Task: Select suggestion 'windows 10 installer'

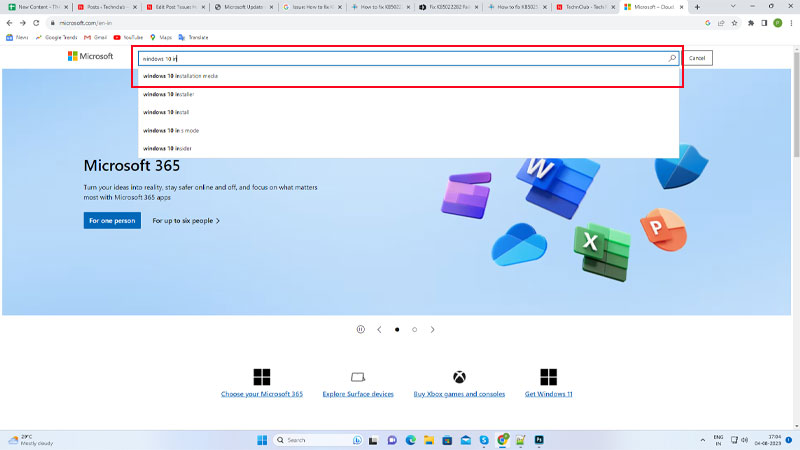Action: pyautogui.click(x=408, y=94)
